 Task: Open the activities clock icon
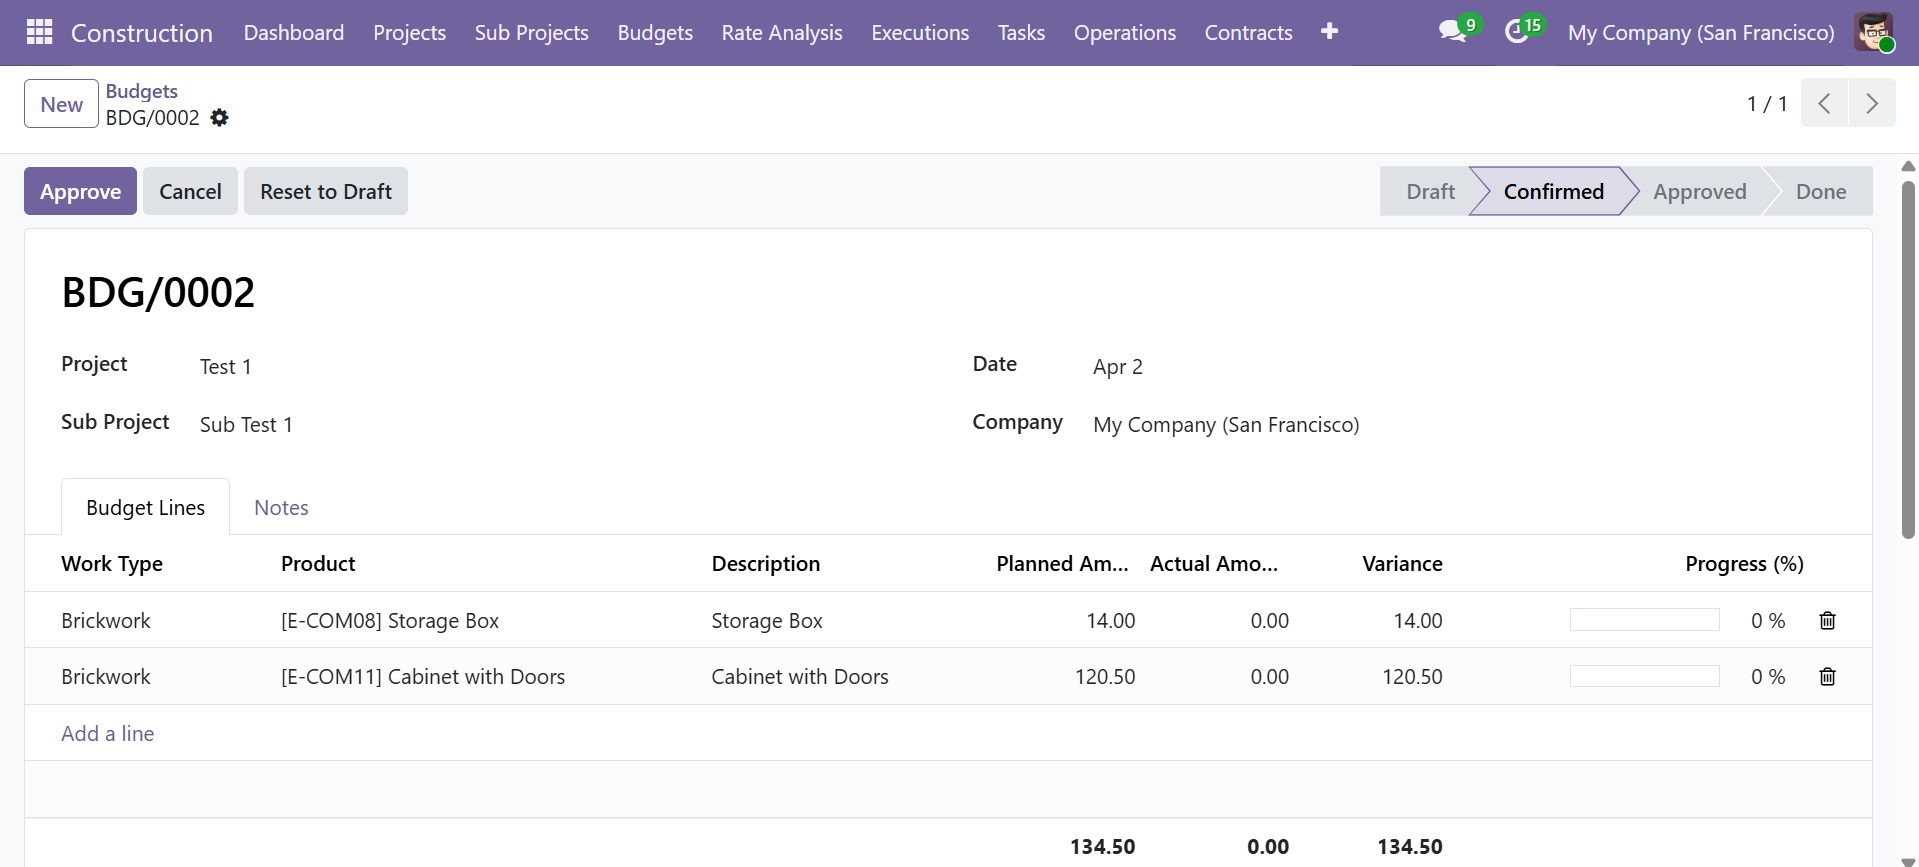point(1517,32)
